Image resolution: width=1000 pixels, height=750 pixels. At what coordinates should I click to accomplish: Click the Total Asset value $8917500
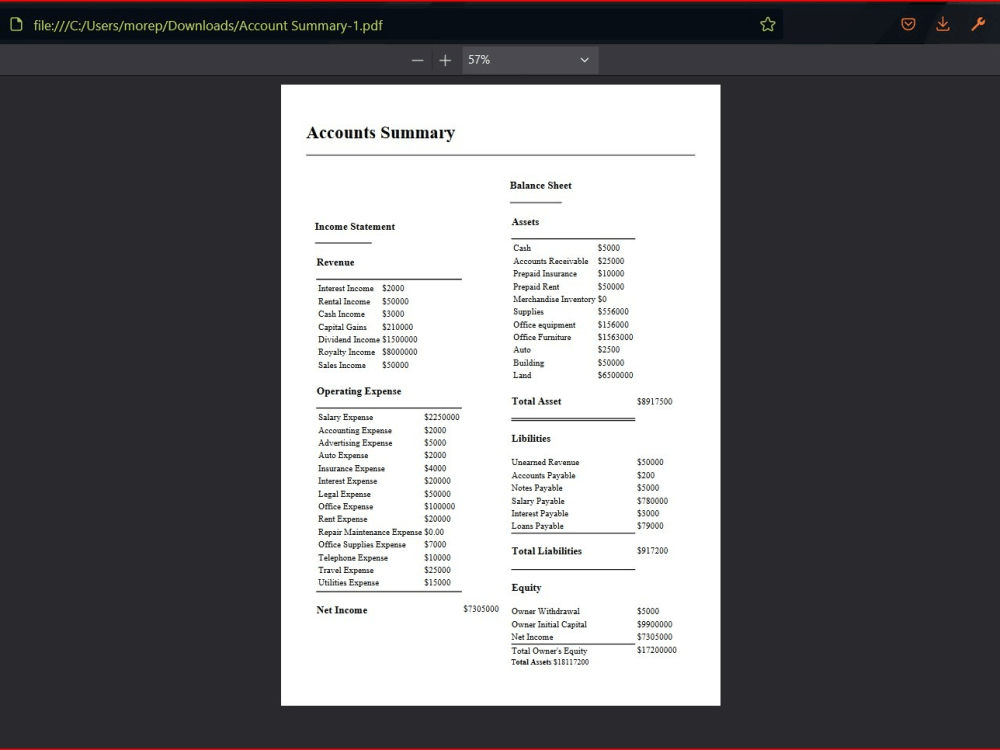pos(654,402)
